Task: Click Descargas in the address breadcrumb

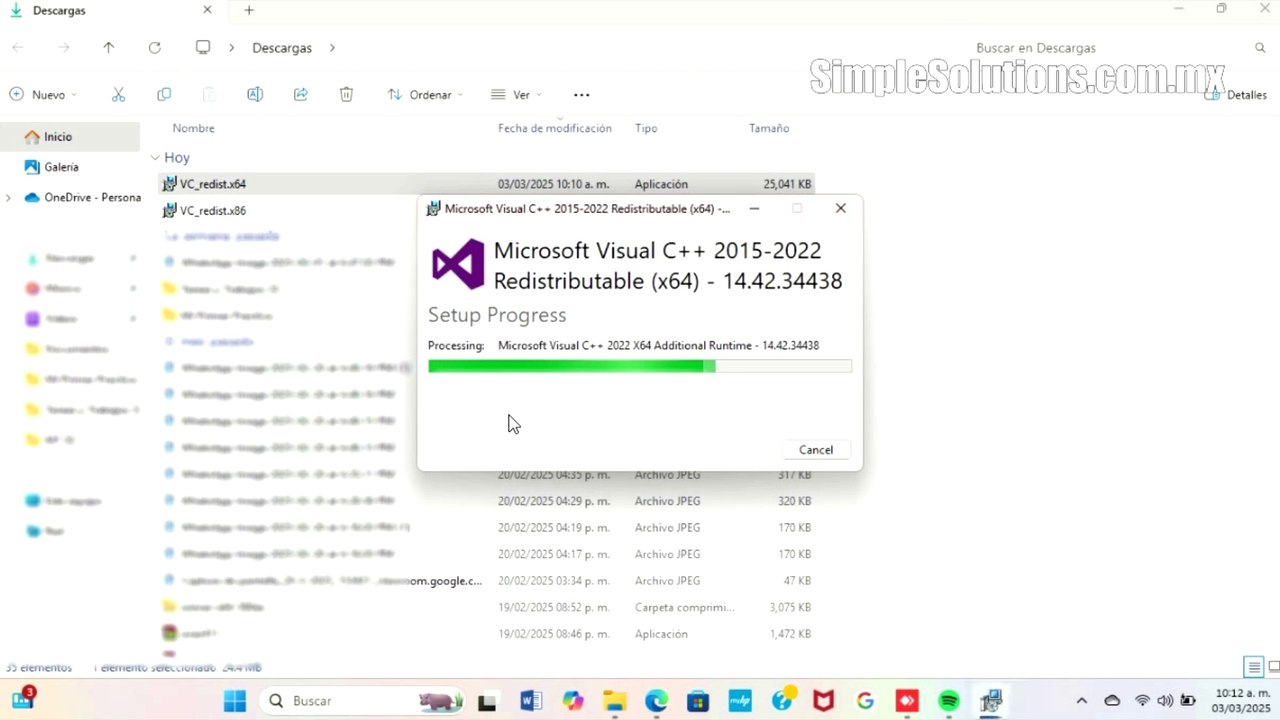Action: coord(282,48)
